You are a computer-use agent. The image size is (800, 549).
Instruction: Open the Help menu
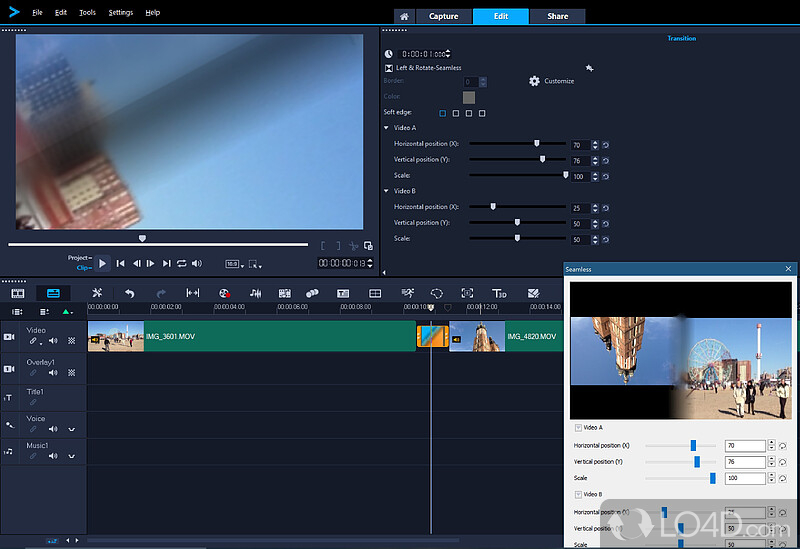153,12
